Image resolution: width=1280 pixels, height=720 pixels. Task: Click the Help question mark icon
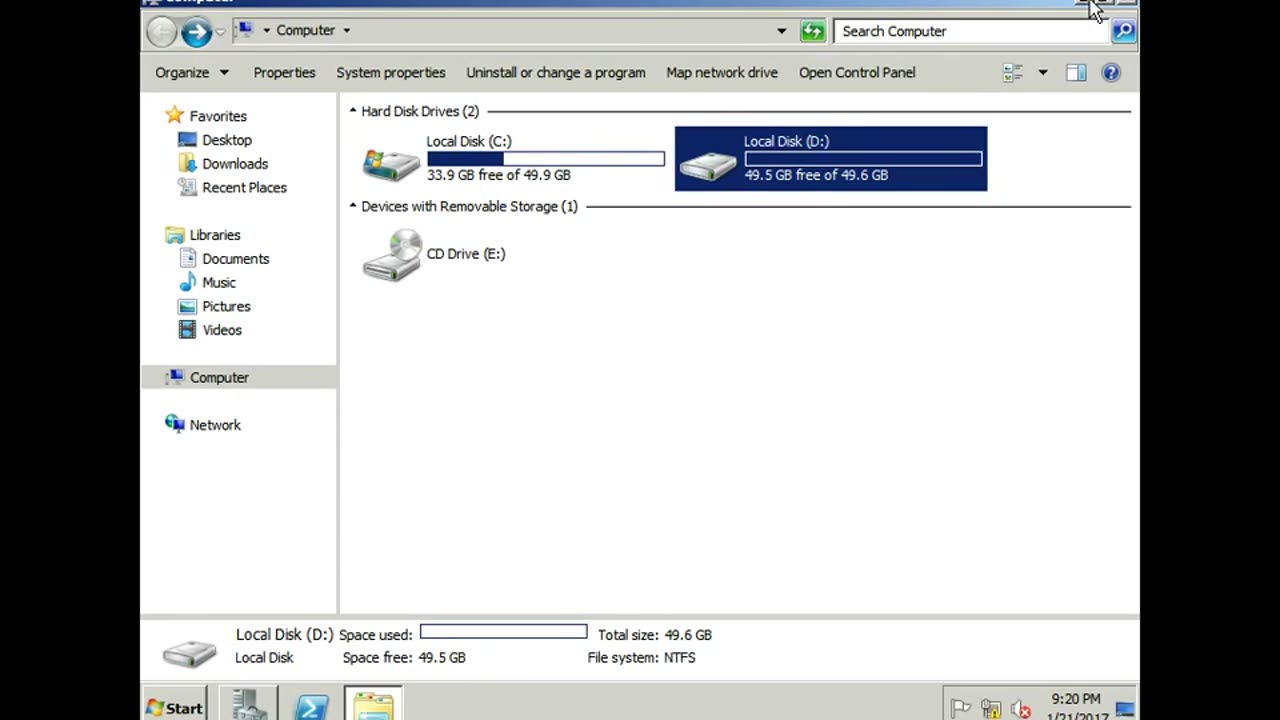(x=1111, y=72)
